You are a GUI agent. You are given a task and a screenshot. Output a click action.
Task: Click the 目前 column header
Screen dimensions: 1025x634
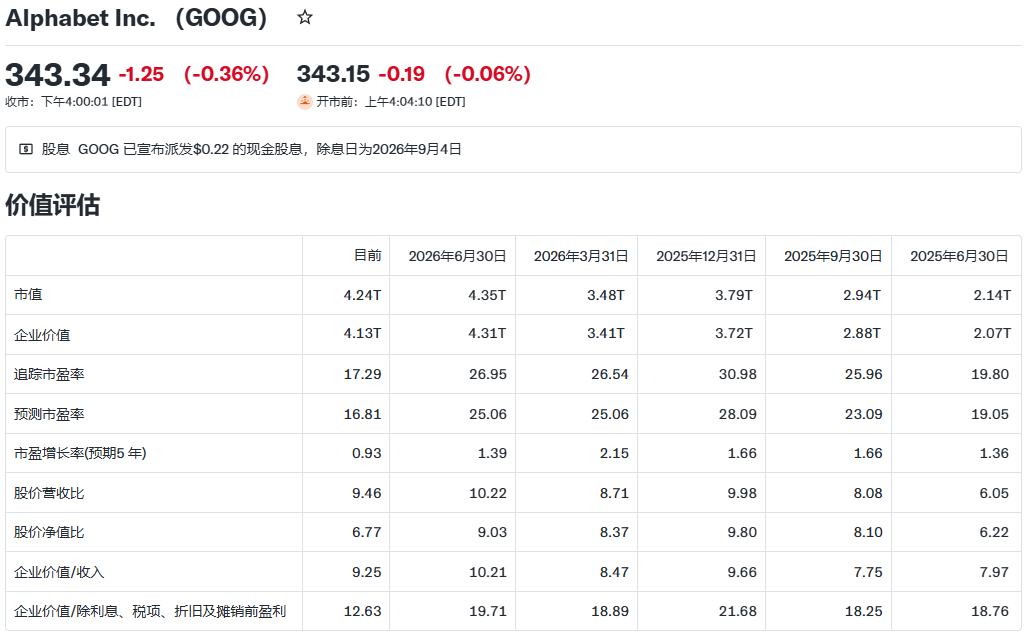pyautogui.click(x=367, y=256)
